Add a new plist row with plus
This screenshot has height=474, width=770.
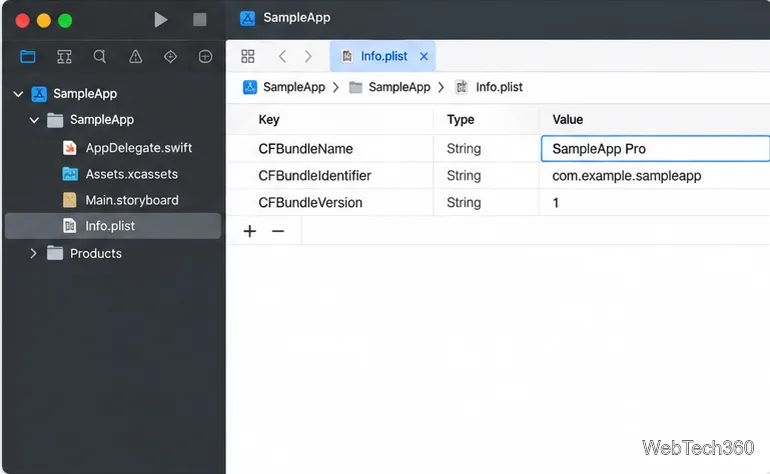click(250, 231)
